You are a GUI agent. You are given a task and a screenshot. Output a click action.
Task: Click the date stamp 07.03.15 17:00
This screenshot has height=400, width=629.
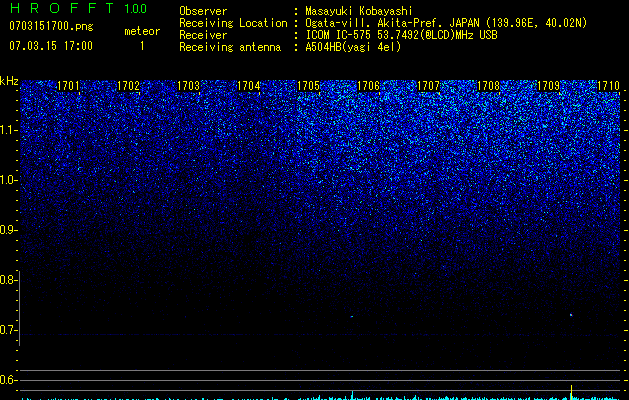(x=51, y=45)
